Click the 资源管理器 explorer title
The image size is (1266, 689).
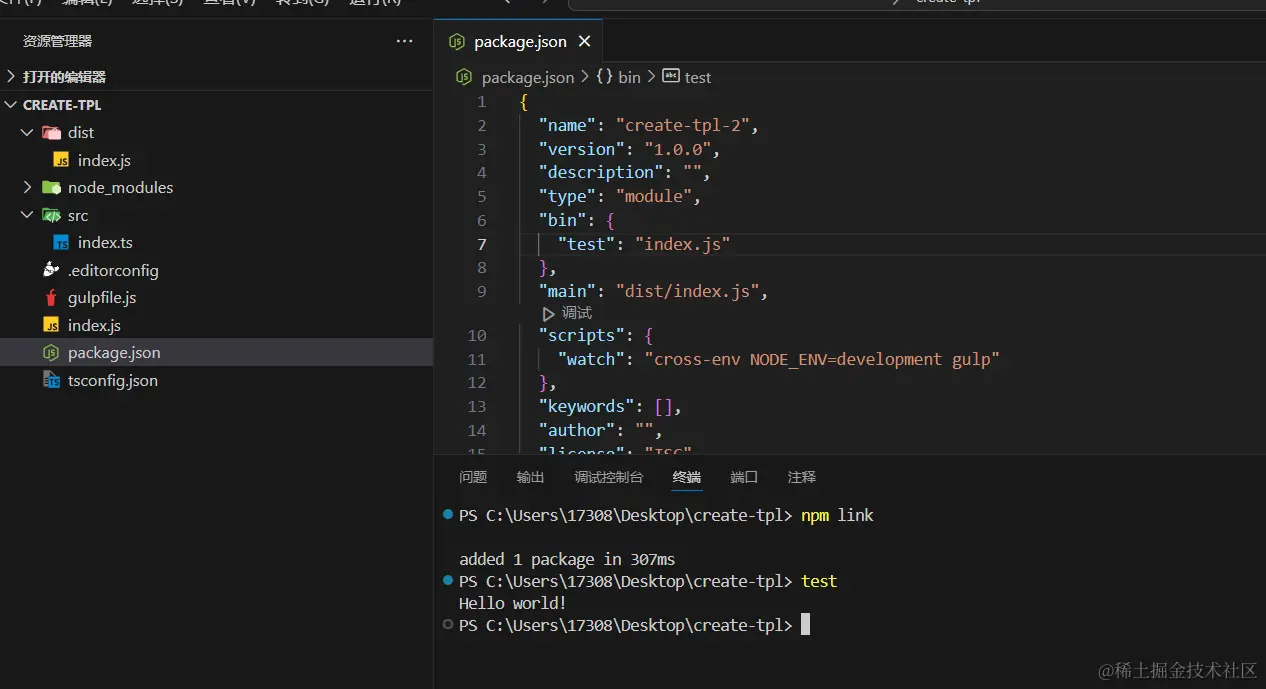click(x=58, y=41)
